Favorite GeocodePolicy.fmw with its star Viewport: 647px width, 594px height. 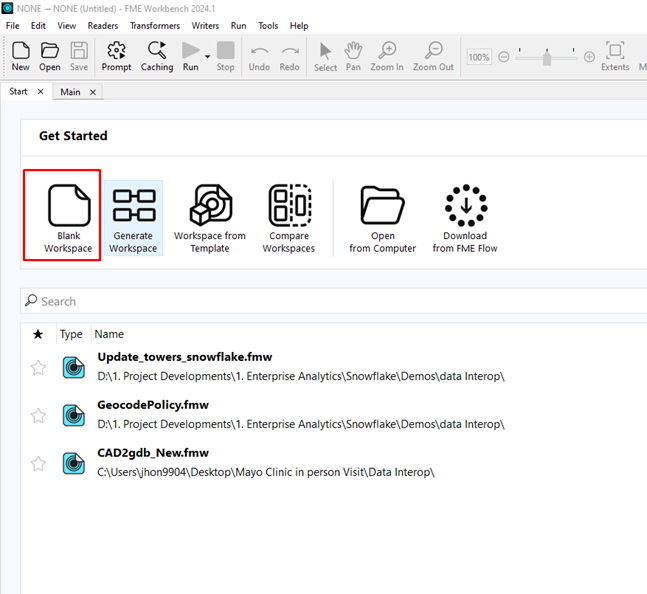point(38,415)
